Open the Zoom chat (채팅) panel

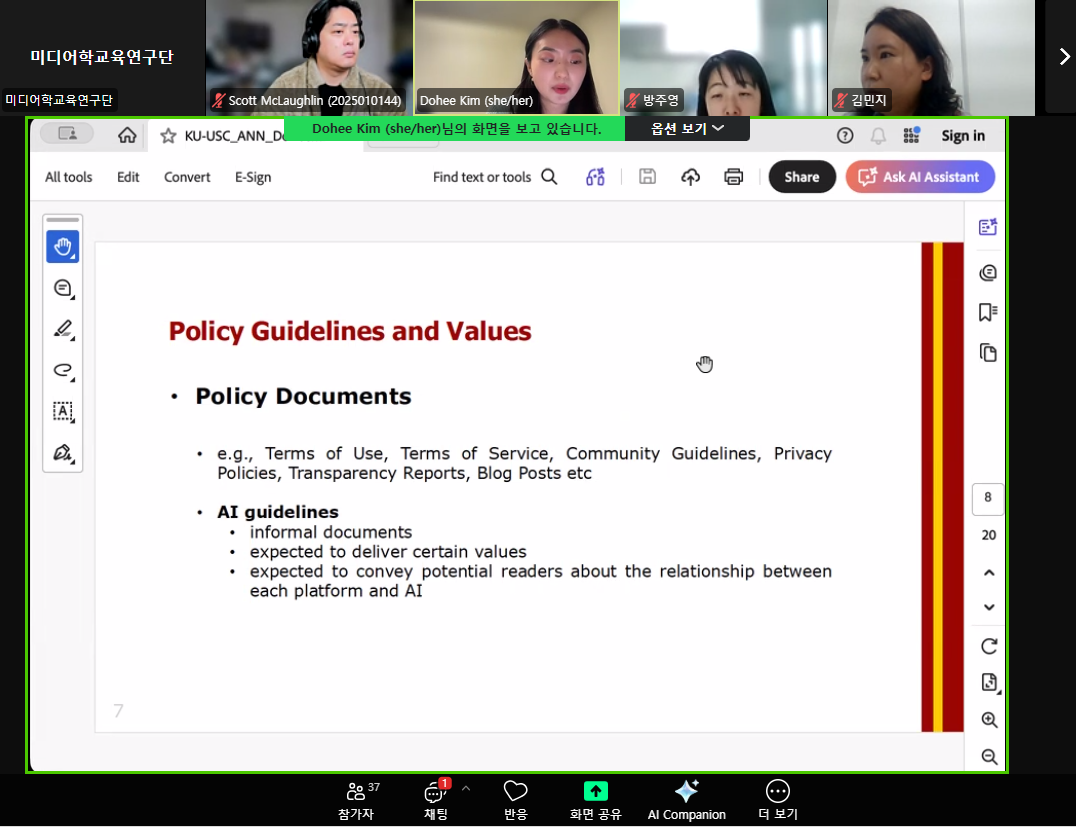pyautogui.click(x=436, y=799)
